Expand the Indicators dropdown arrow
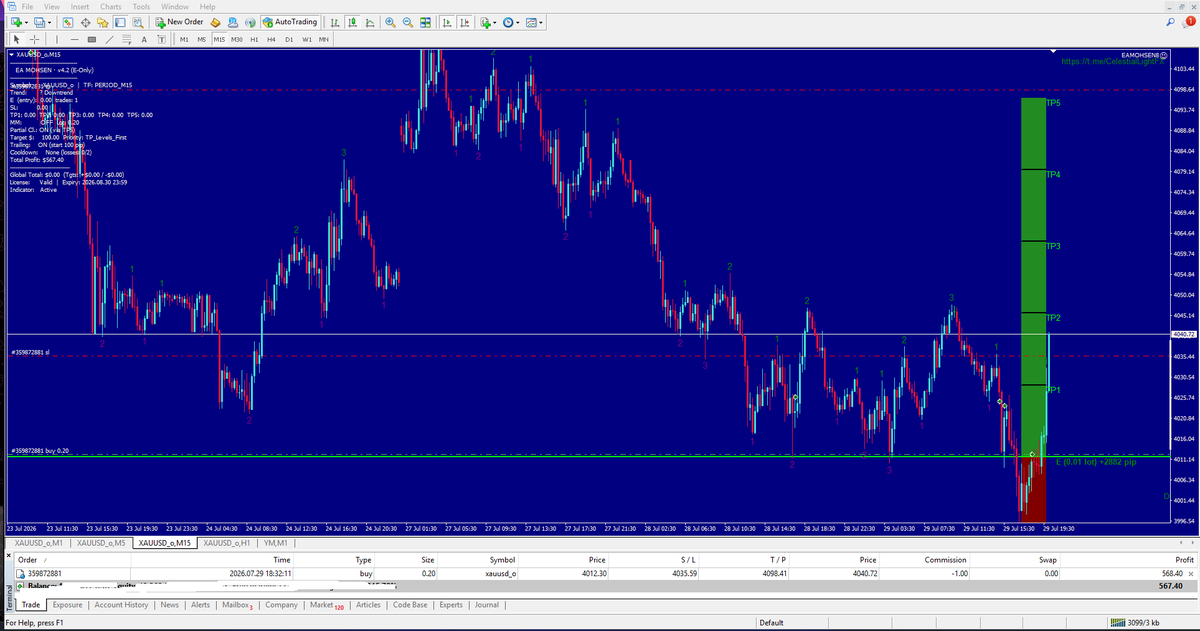 click(495, 23)
